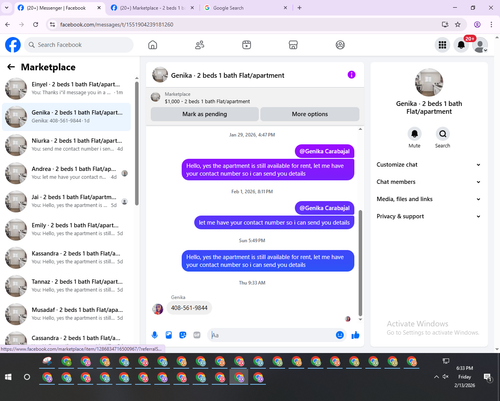Open the notifications bell

[461, 45]
